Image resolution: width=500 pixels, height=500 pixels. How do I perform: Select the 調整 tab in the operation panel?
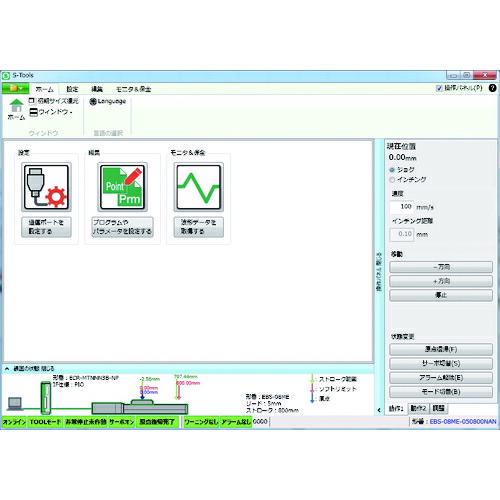click(438, 408)
